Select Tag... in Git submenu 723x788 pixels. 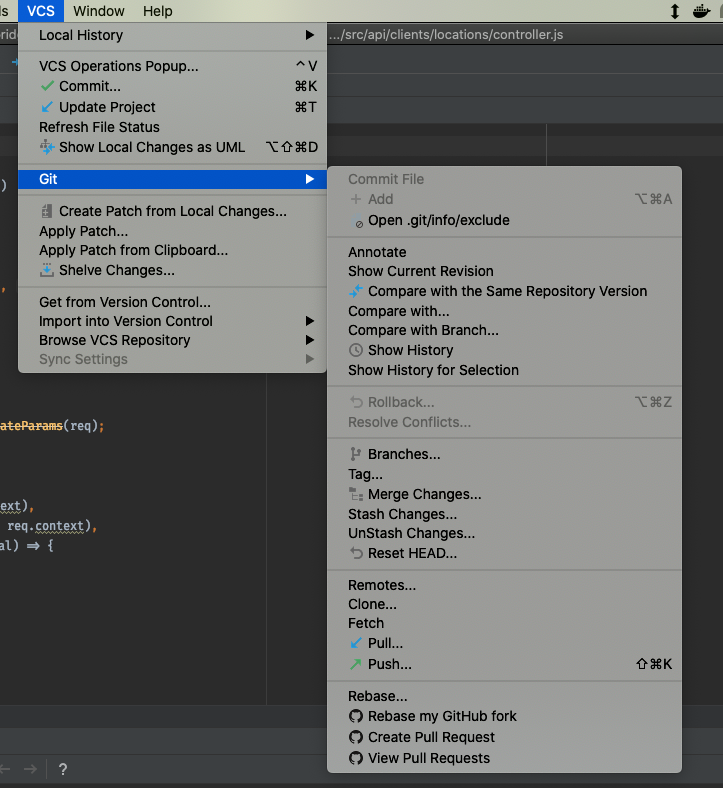click(x=504, y=474)
